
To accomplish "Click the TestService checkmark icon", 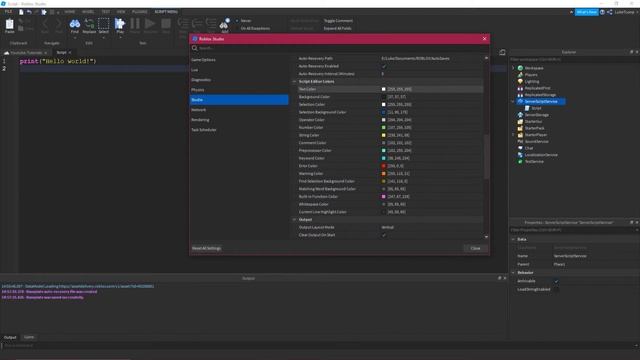I will tap(520, 162).
